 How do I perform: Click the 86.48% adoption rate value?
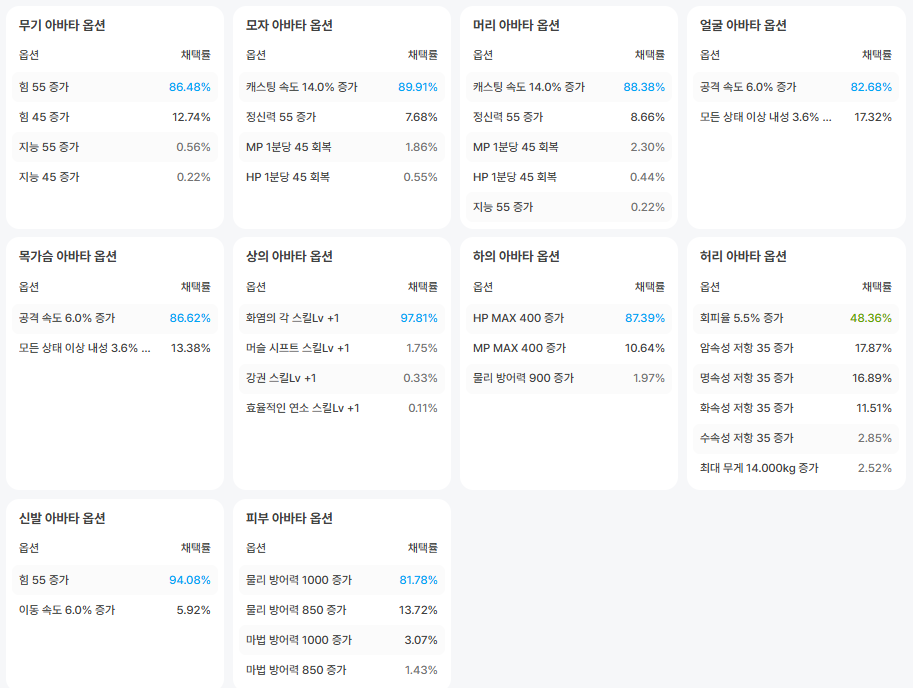(190, 87)
